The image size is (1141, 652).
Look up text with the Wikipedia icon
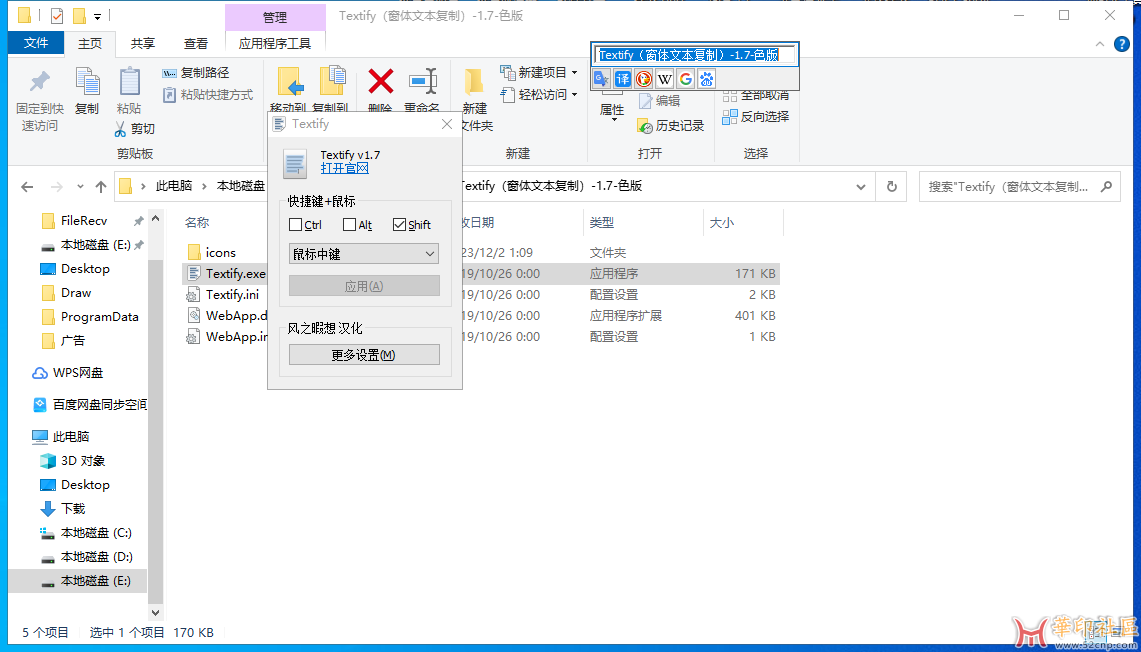[x=664, y=79]
